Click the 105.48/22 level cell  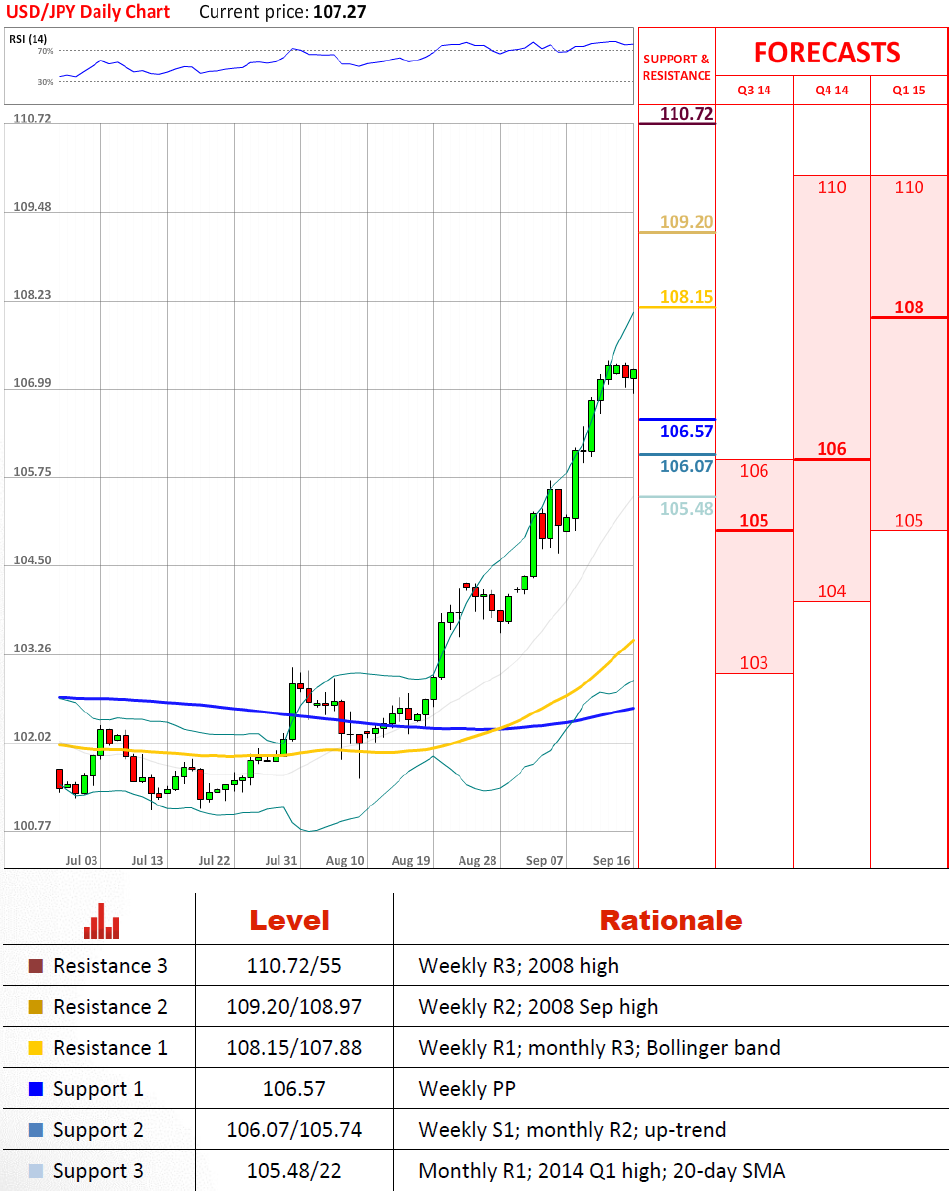coord(294,1171)
